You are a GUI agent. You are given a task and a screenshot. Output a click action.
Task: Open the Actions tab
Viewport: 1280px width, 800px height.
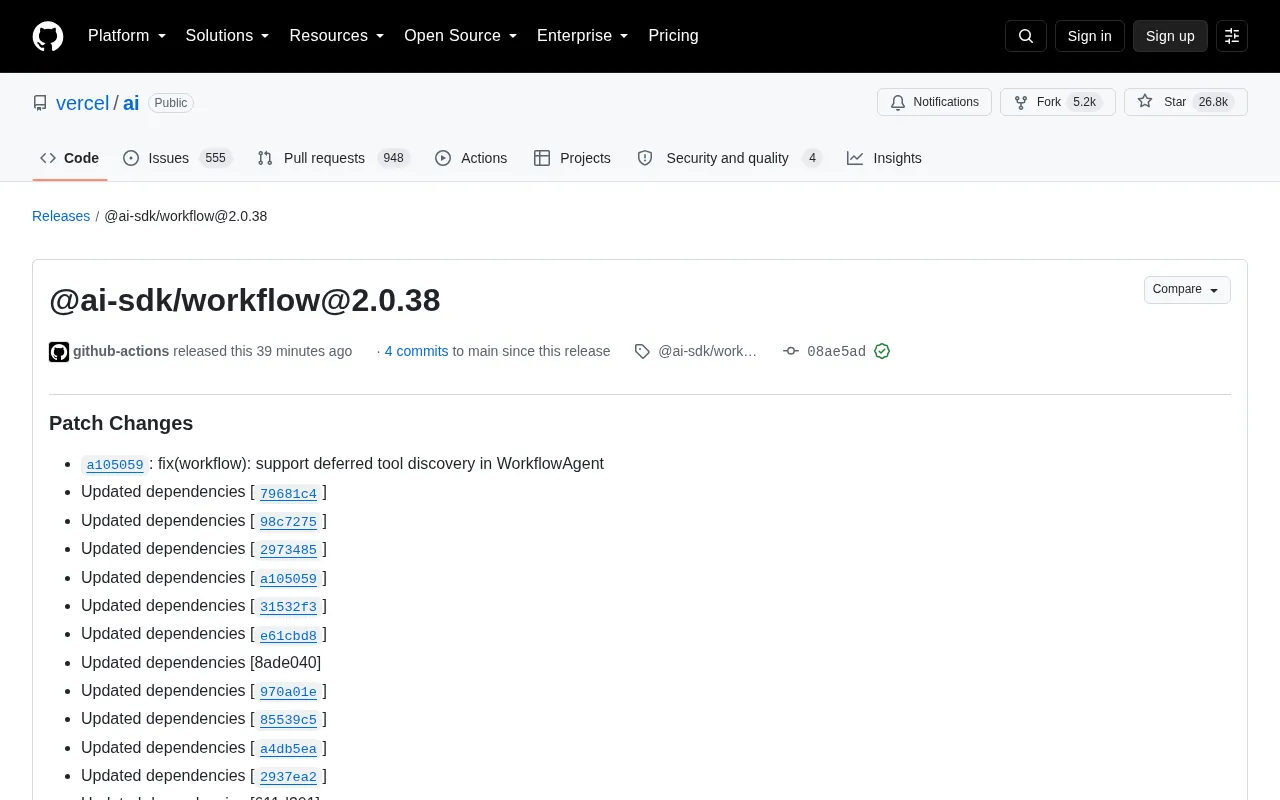(x=471, y=158)
